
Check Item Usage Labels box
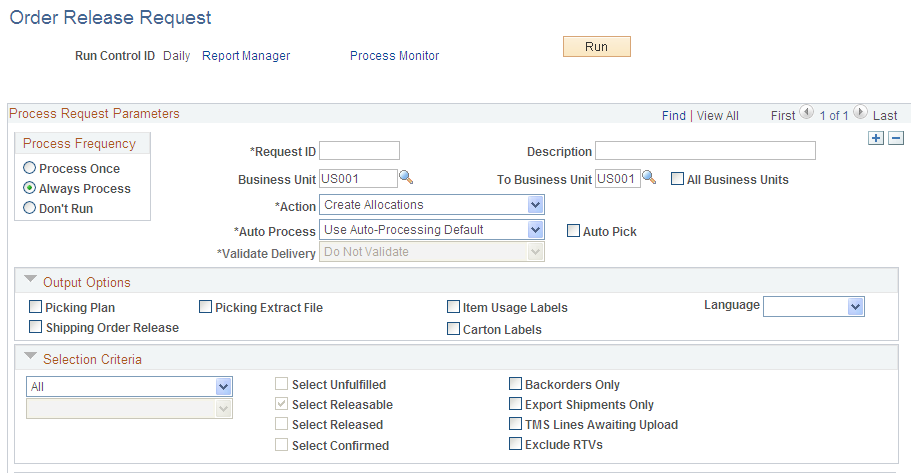click(453, 306)
